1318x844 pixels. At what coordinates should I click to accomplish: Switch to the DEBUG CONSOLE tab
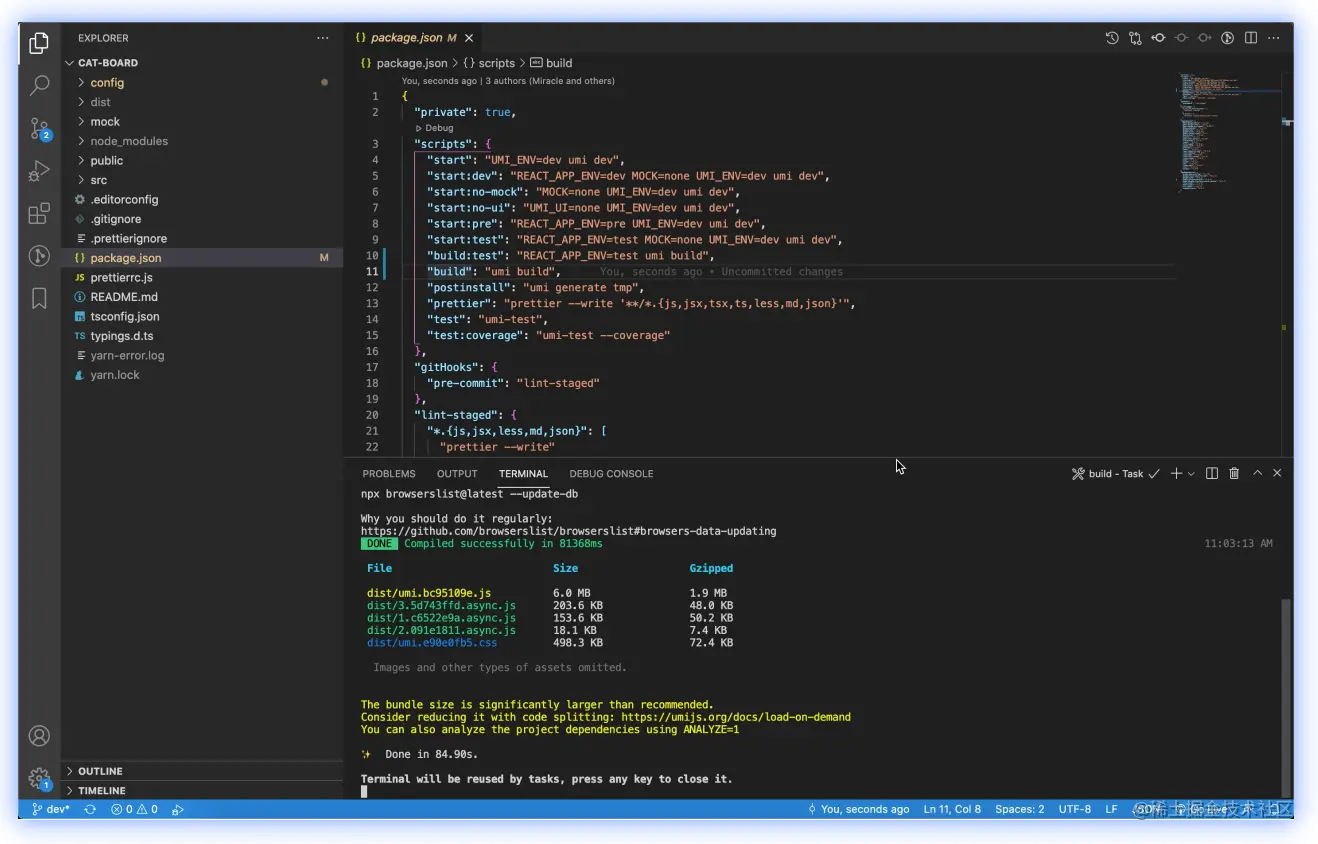[610, 474]
